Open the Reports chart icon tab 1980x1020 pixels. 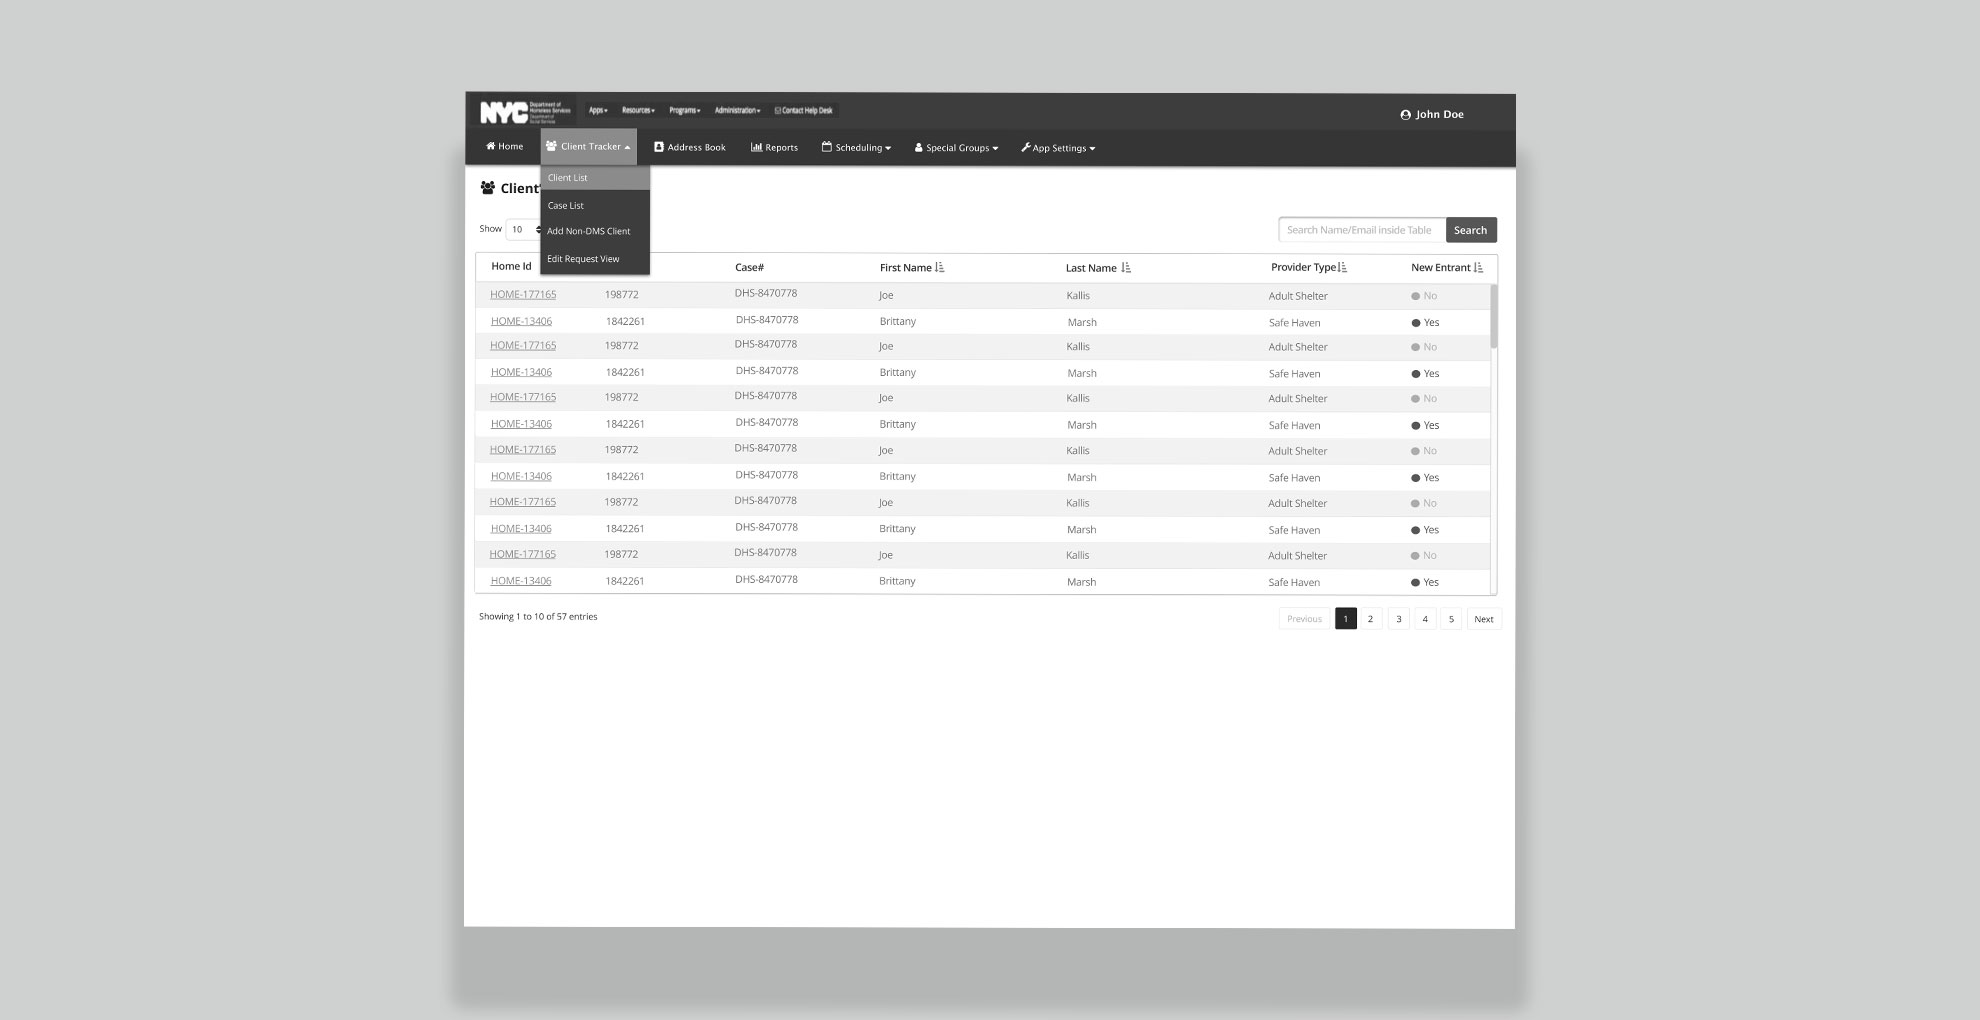click(x=757, y=147)
